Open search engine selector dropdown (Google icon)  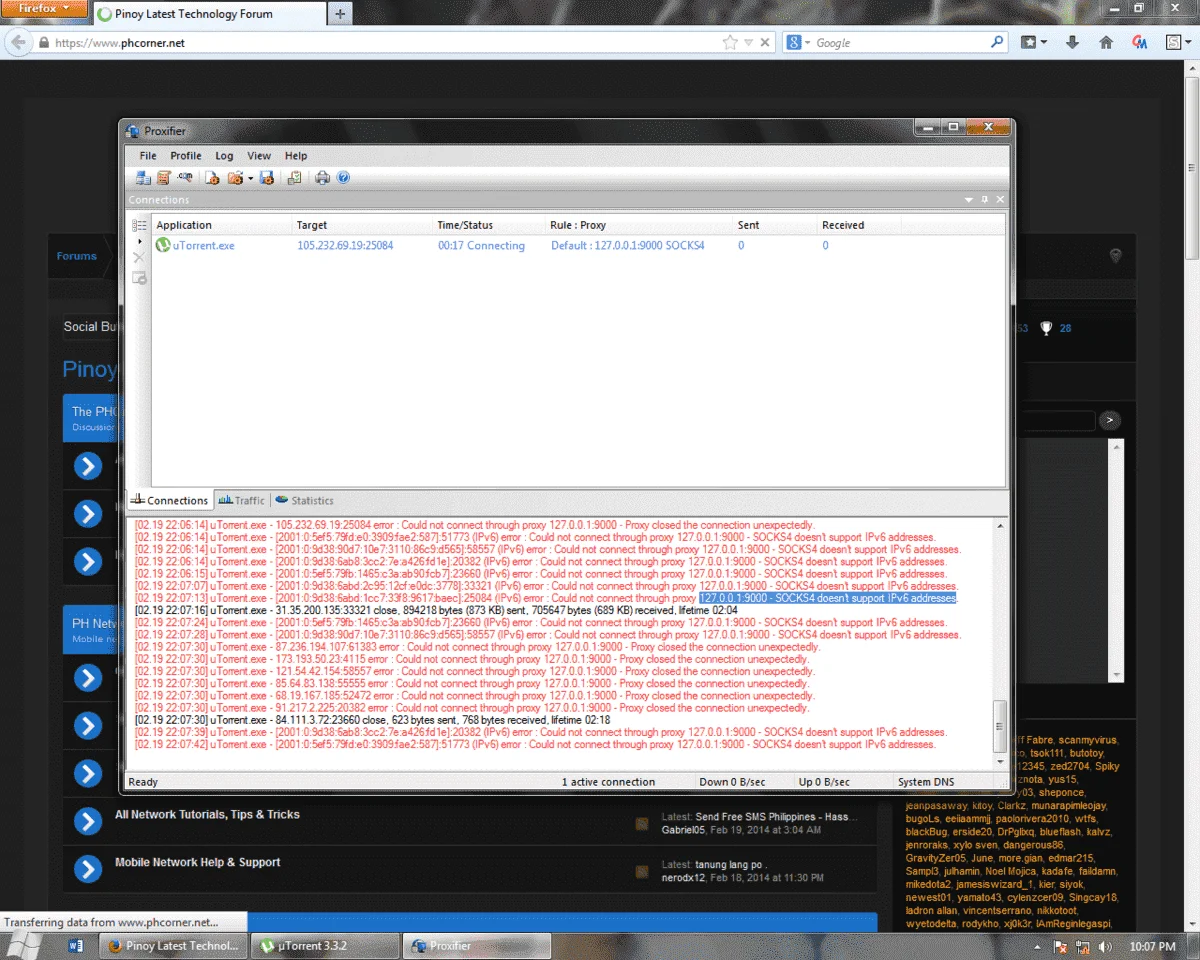797,43
